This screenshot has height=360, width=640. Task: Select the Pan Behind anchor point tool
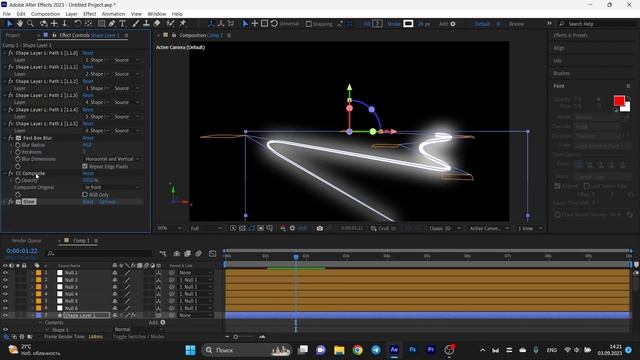(x=88, y=24)
